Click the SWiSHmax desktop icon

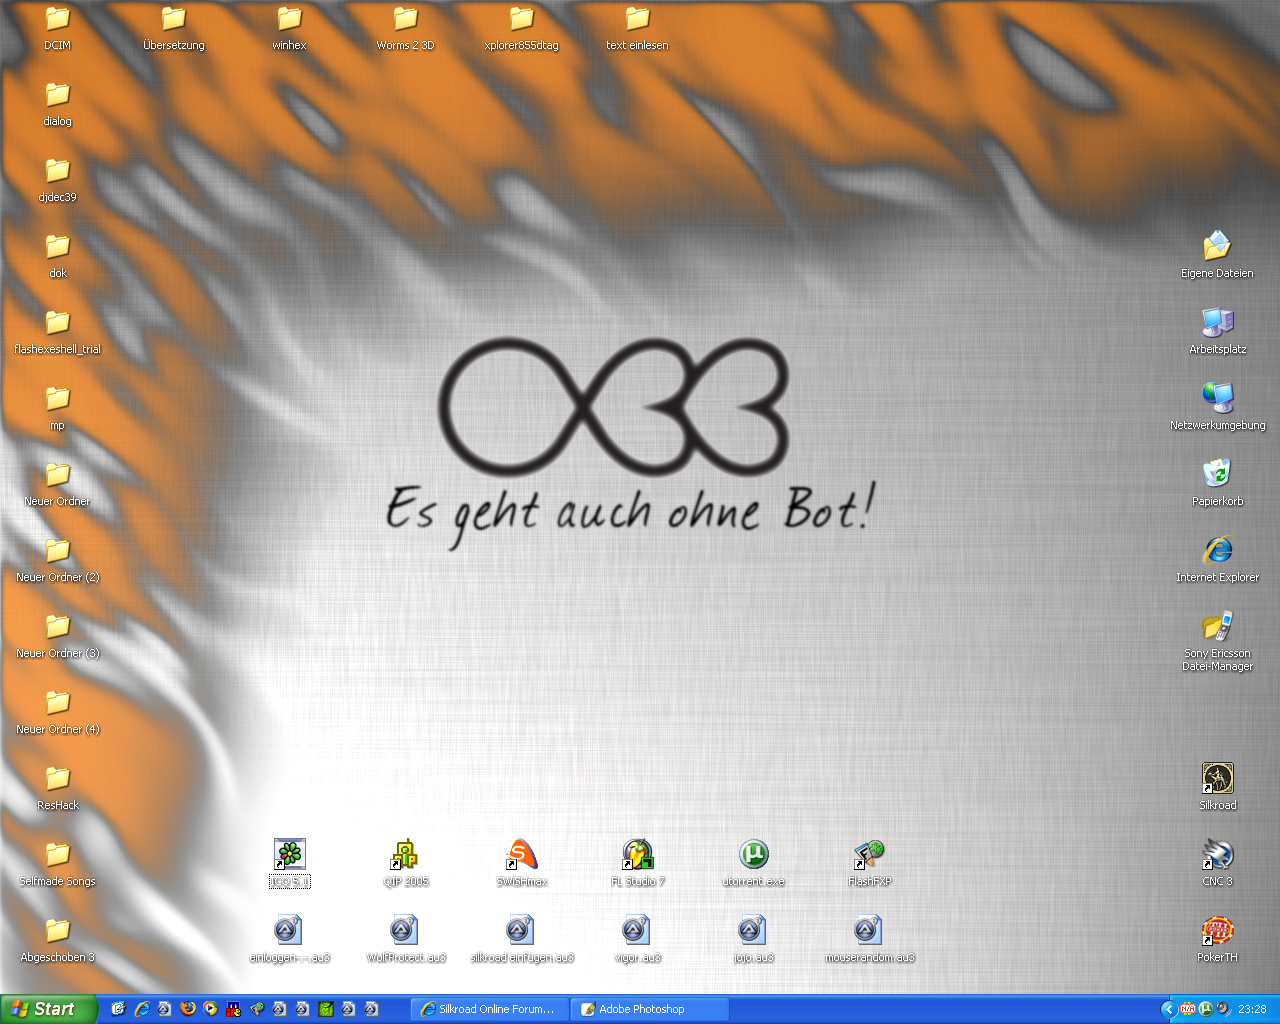[x=521, y=855]
